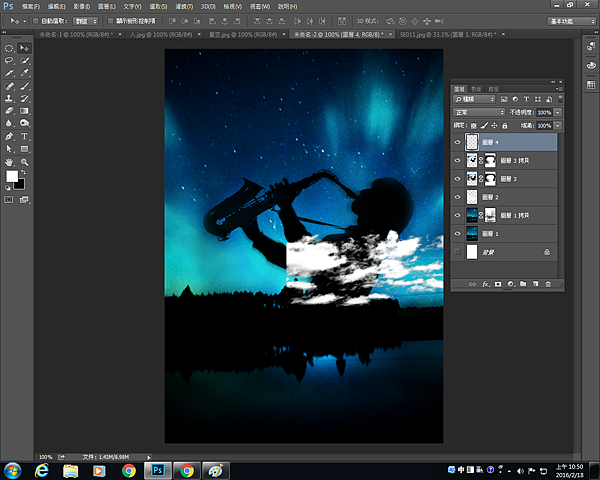Open the 不透明度 opacity dropdown arrow

pyautogui.click(x=557, y=113)
